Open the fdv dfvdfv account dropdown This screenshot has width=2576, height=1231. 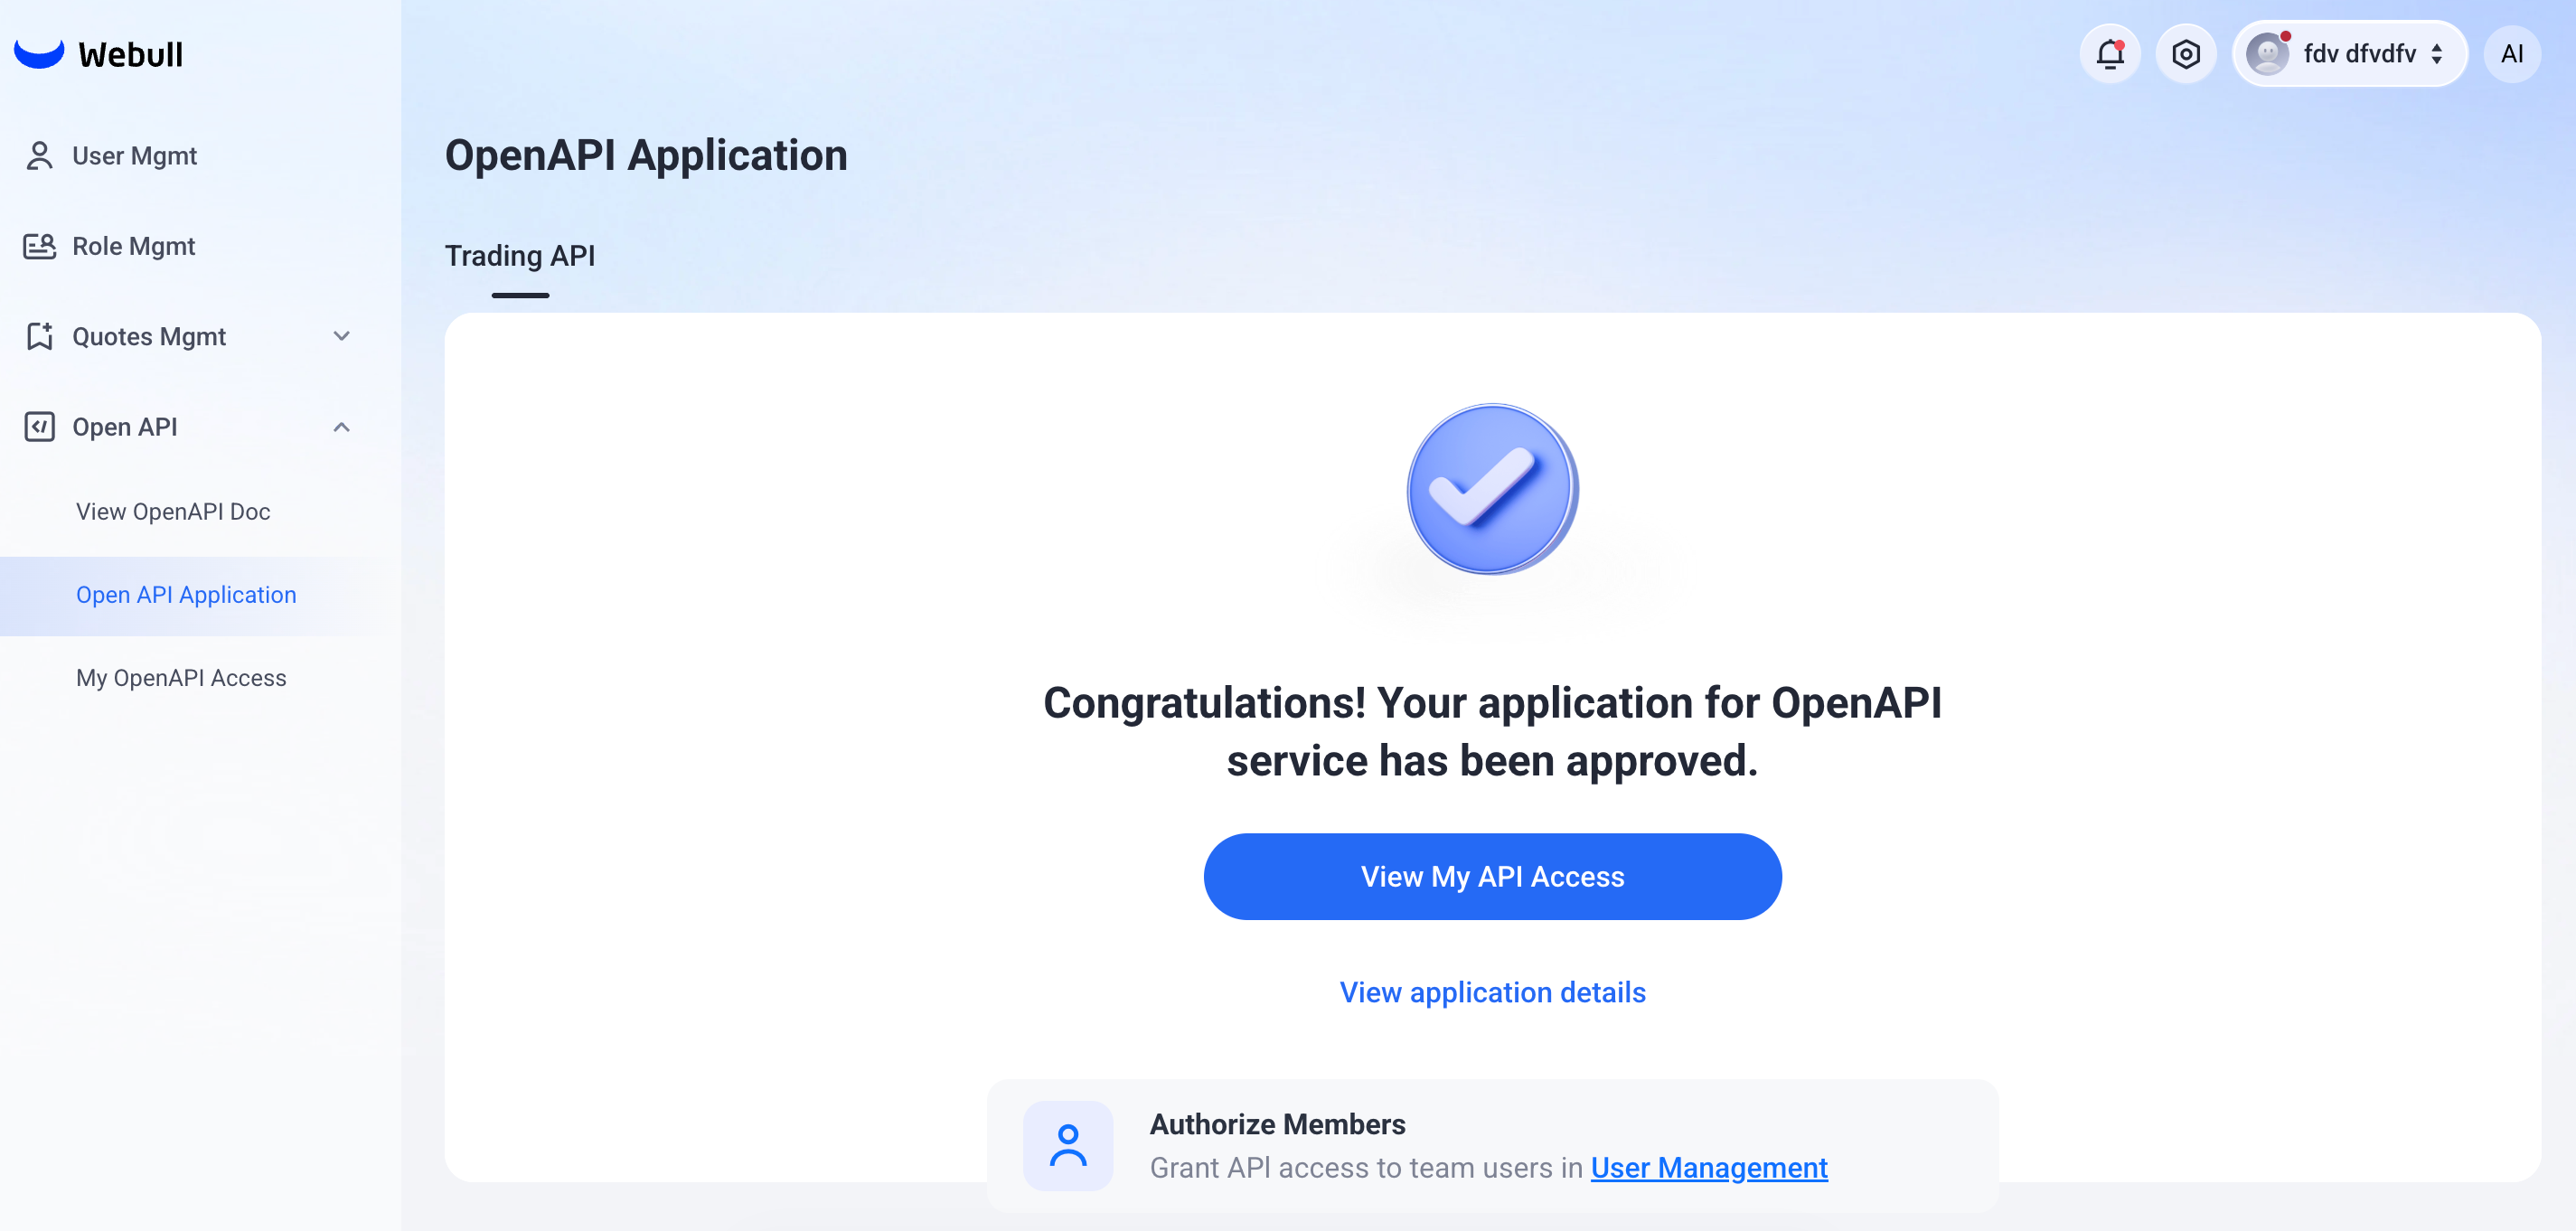click(2349, 54)
